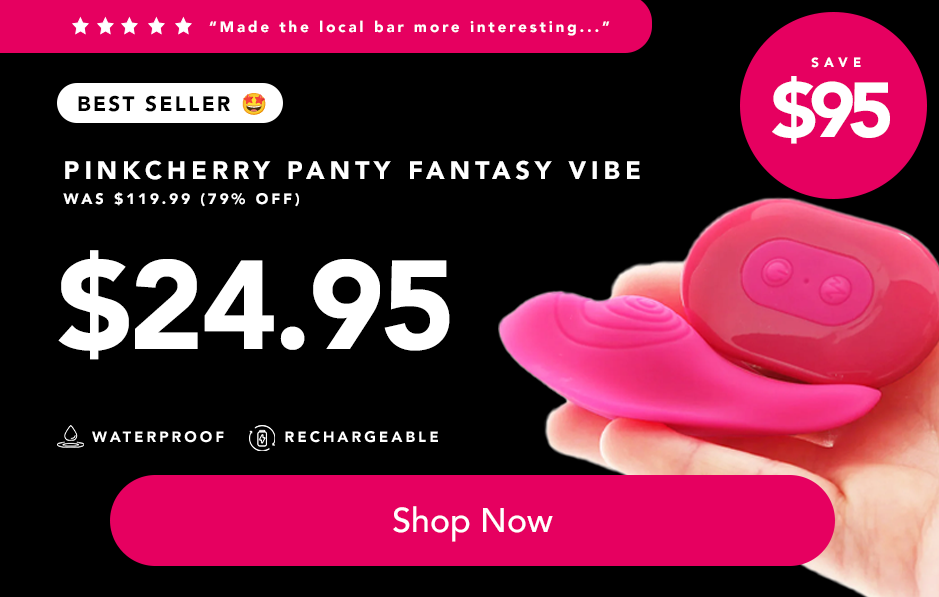Click the Waterproof label
The height and width of the screenshot is (597, 939).
click(x=158, y=437)
